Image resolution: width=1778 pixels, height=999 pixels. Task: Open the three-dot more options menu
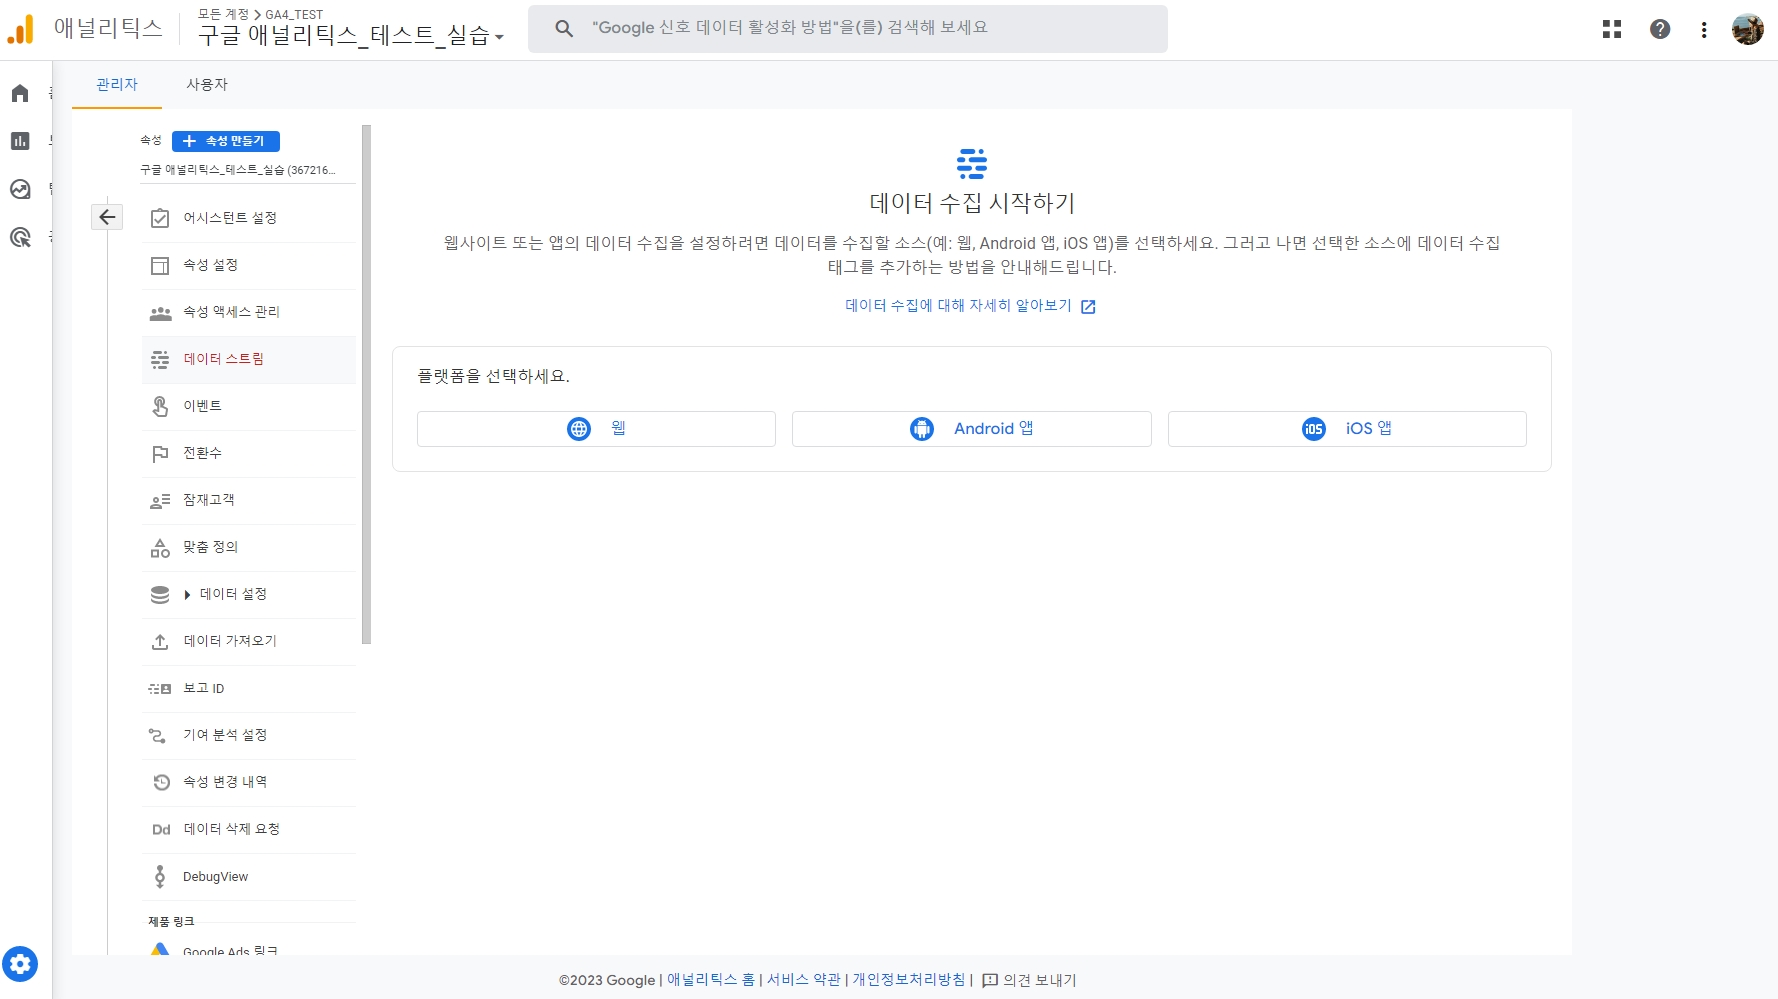point(1704,30)
